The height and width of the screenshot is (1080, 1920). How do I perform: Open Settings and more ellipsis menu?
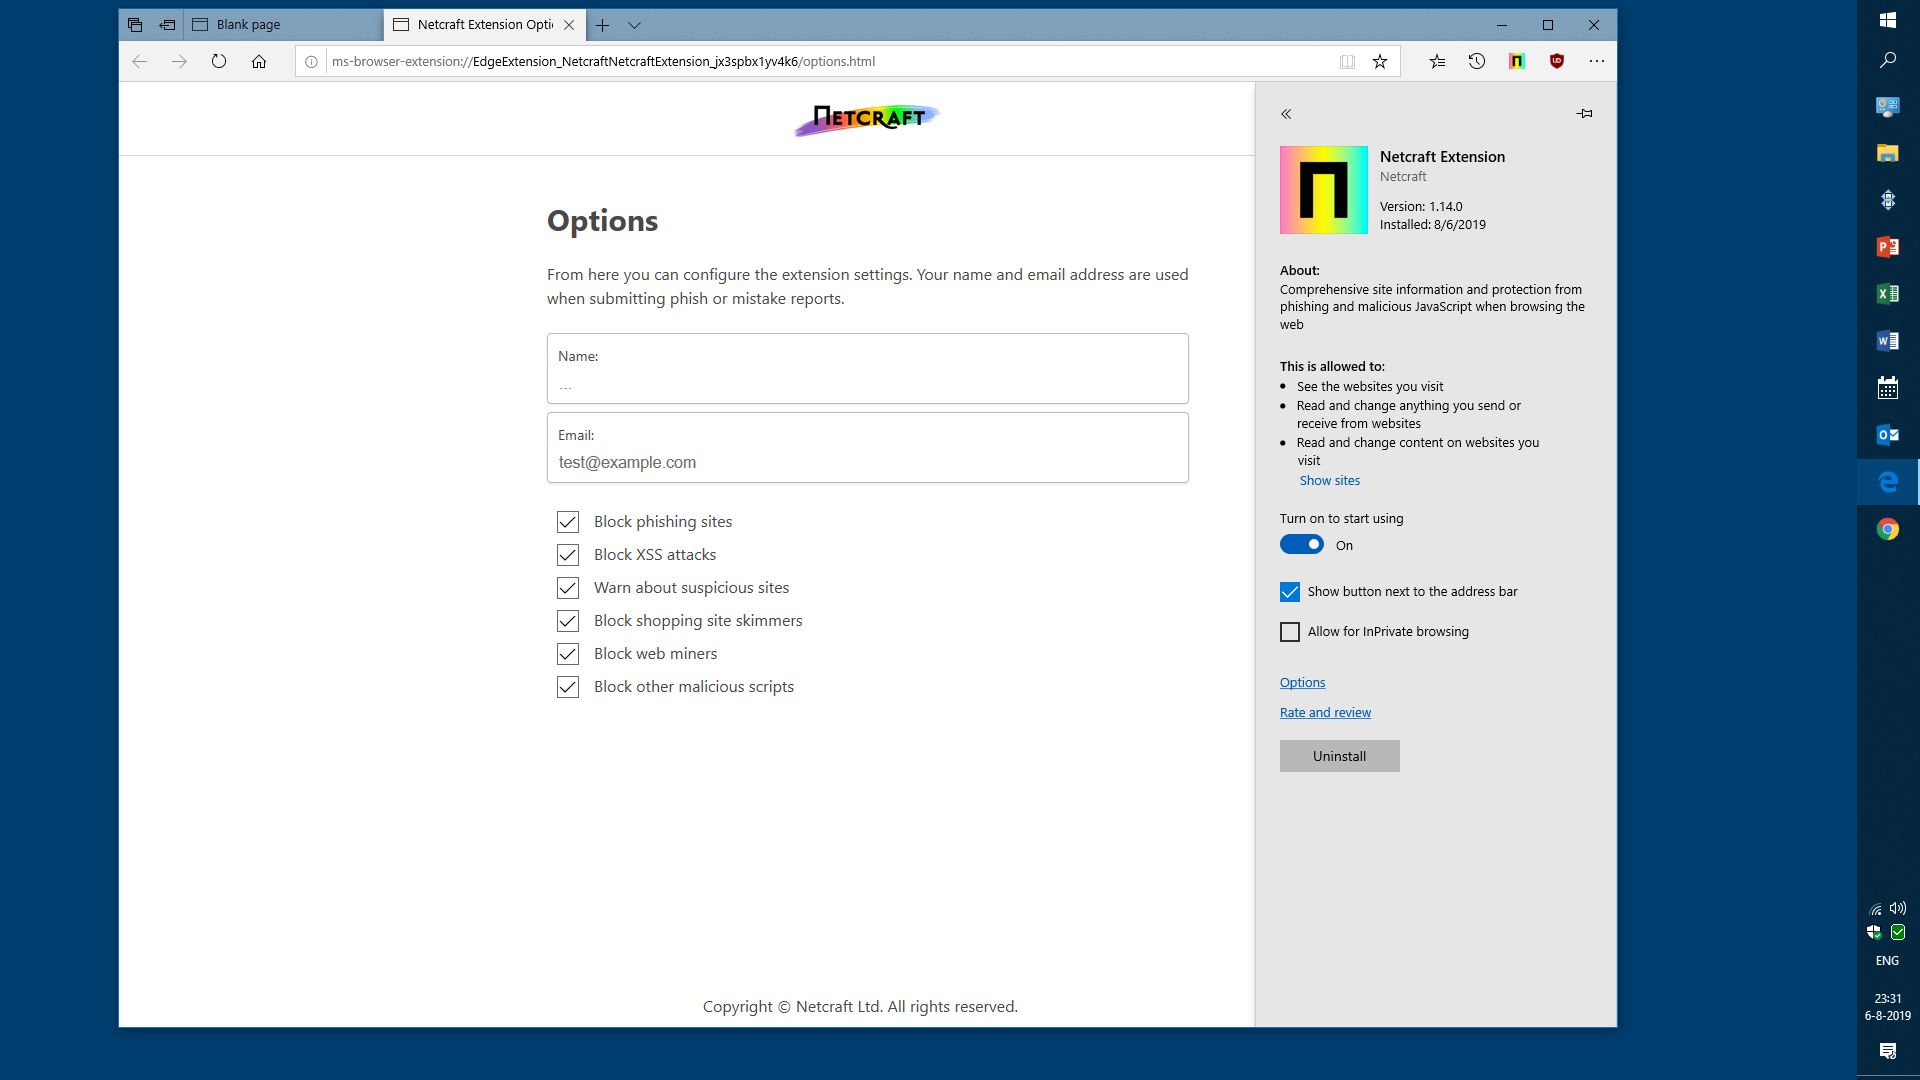pyautogui.click(x=1597, y=61)
